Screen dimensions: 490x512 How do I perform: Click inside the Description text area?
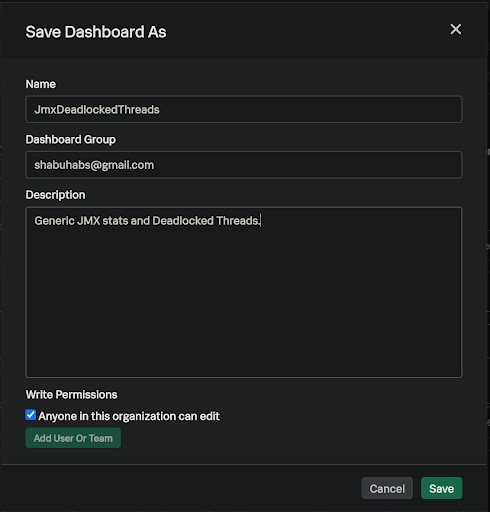(244, 292)
